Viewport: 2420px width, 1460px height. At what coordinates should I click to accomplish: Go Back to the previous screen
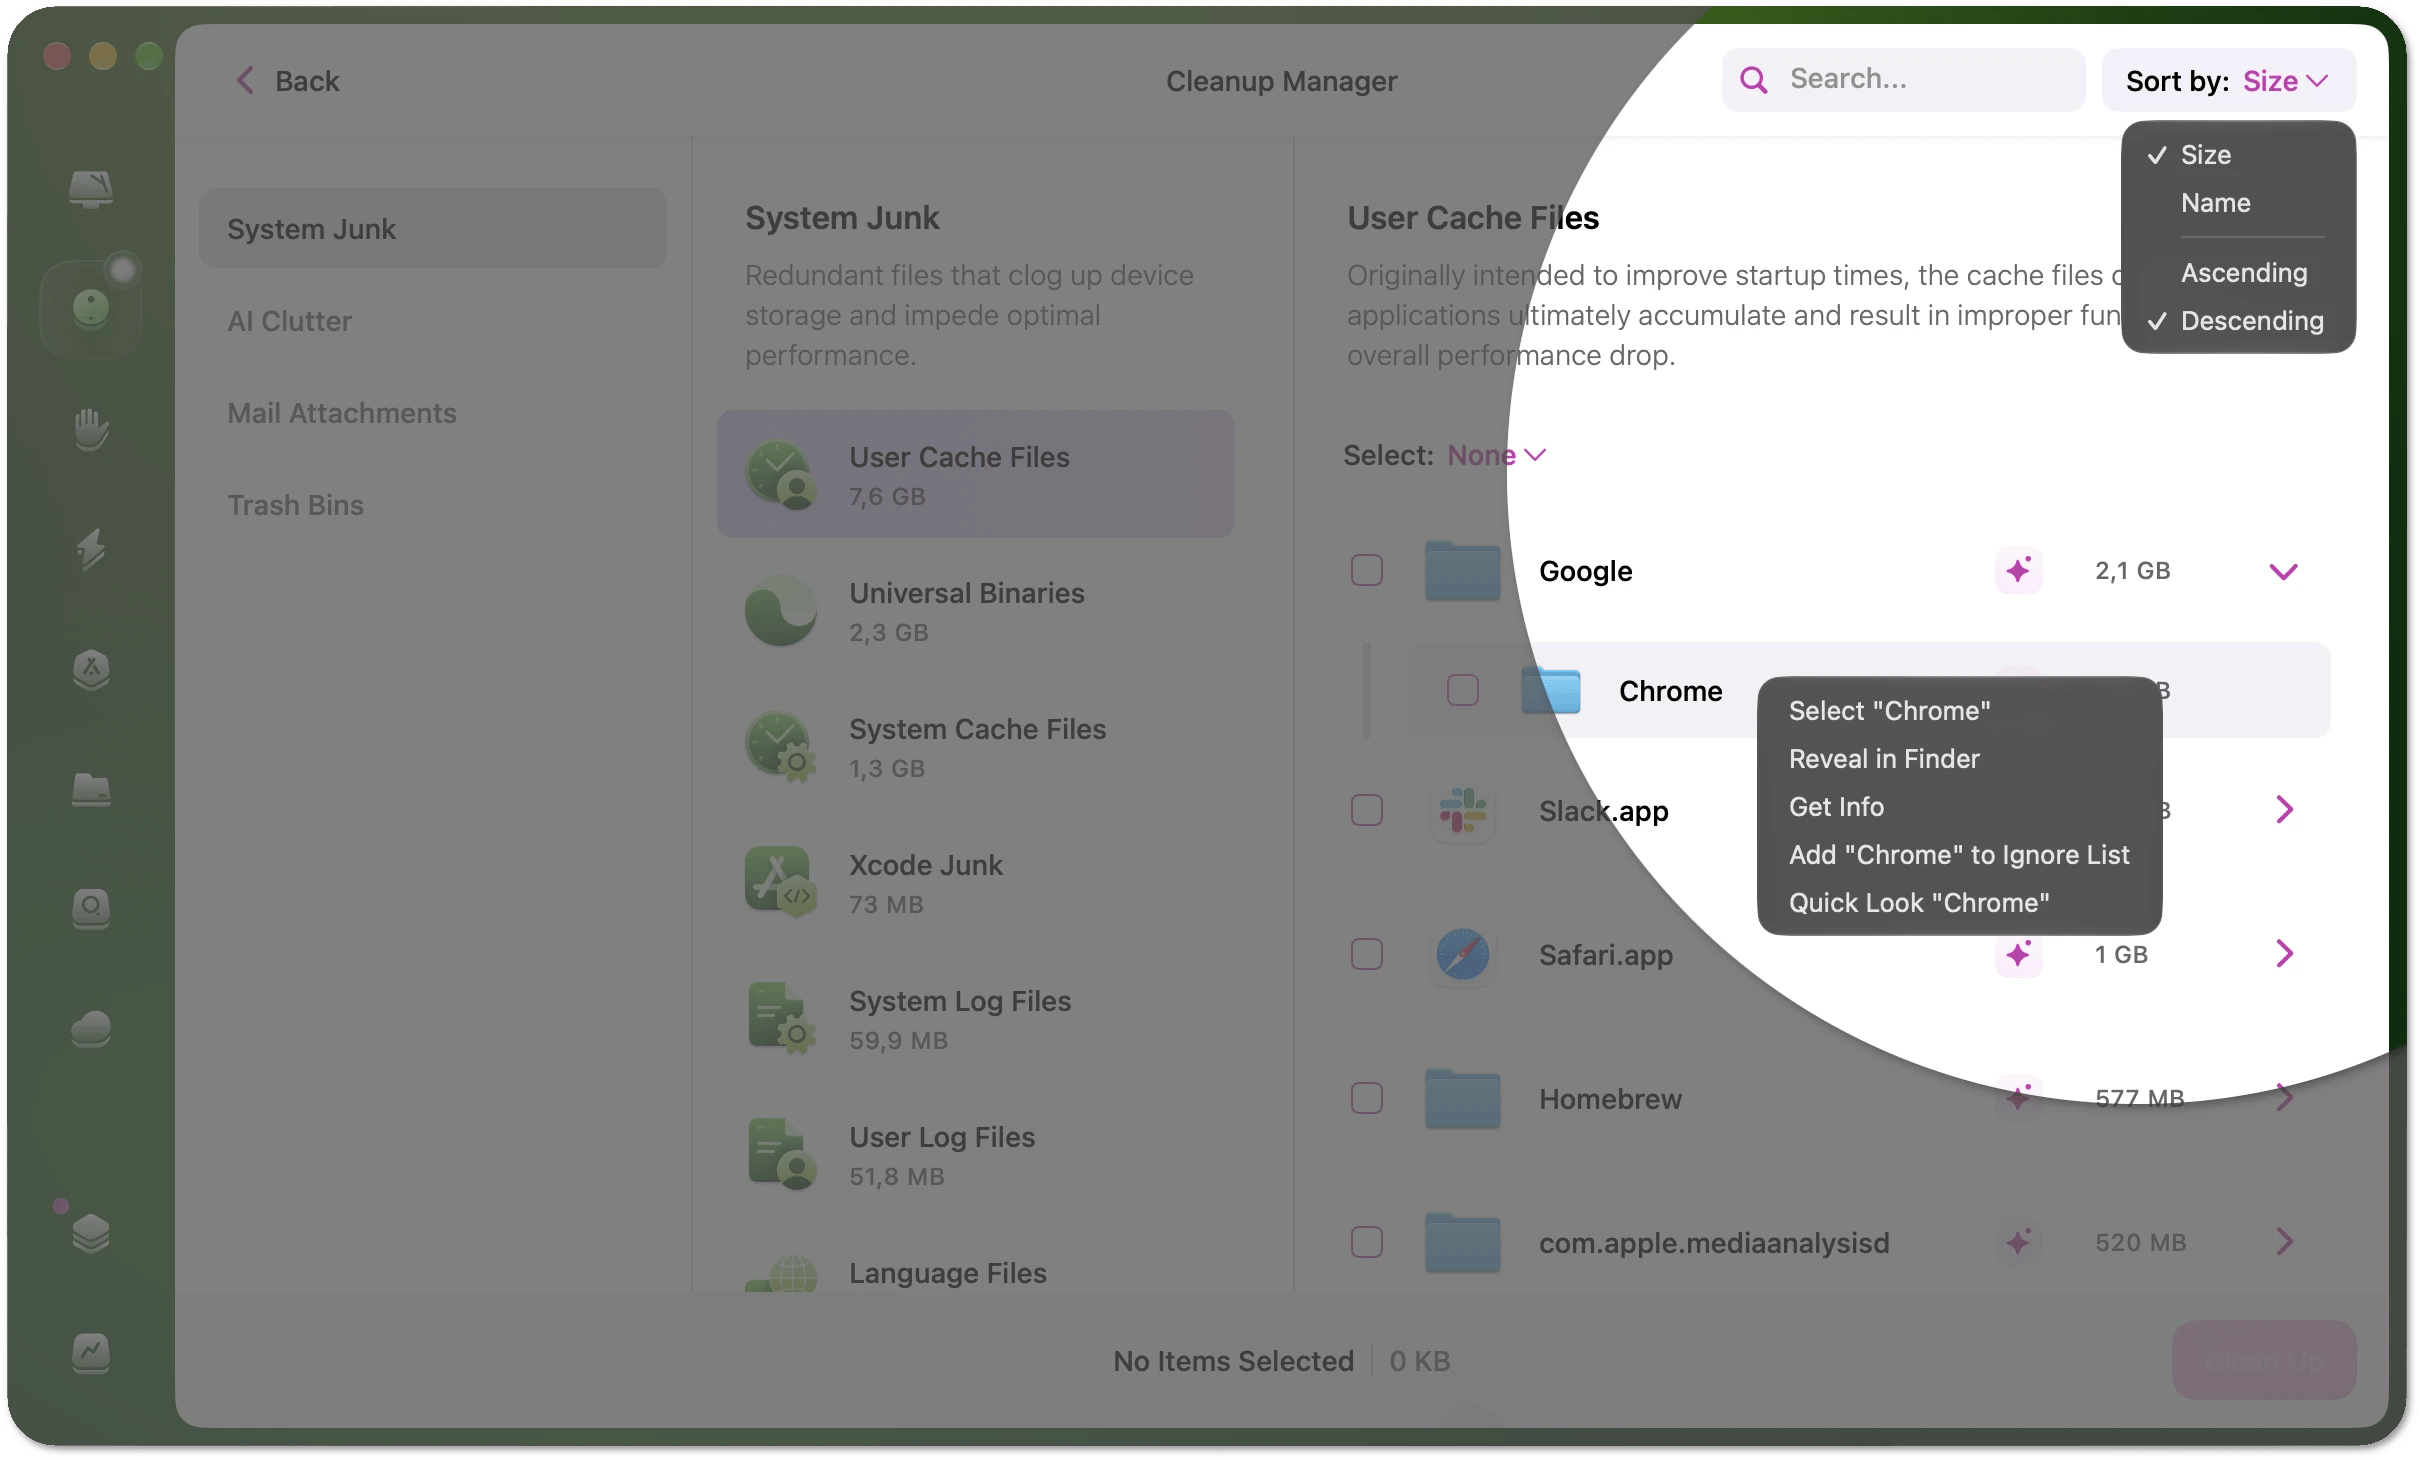coord(288,81)
